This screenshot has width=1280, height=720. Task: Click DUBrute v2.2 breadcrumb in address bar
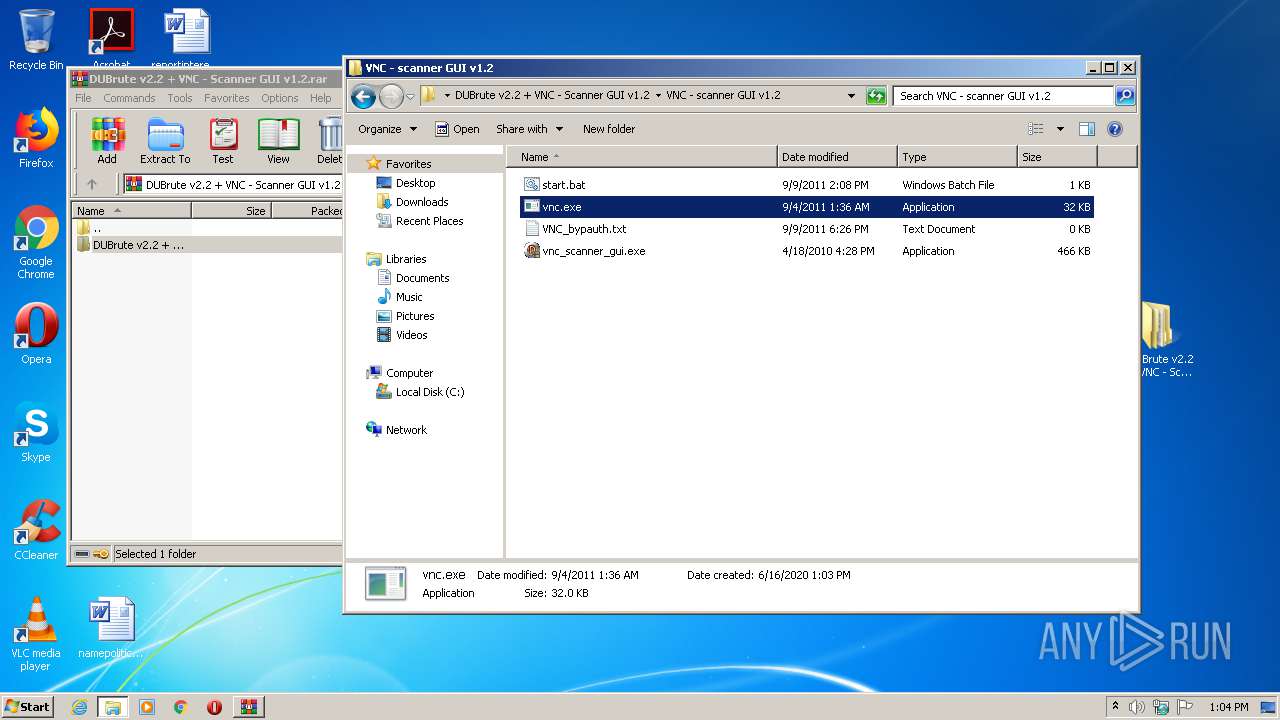point(552,96)
